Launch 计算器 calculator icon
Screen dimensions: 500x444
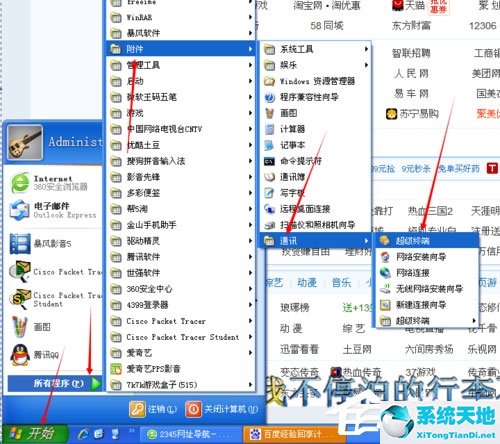tap(269, 129)
